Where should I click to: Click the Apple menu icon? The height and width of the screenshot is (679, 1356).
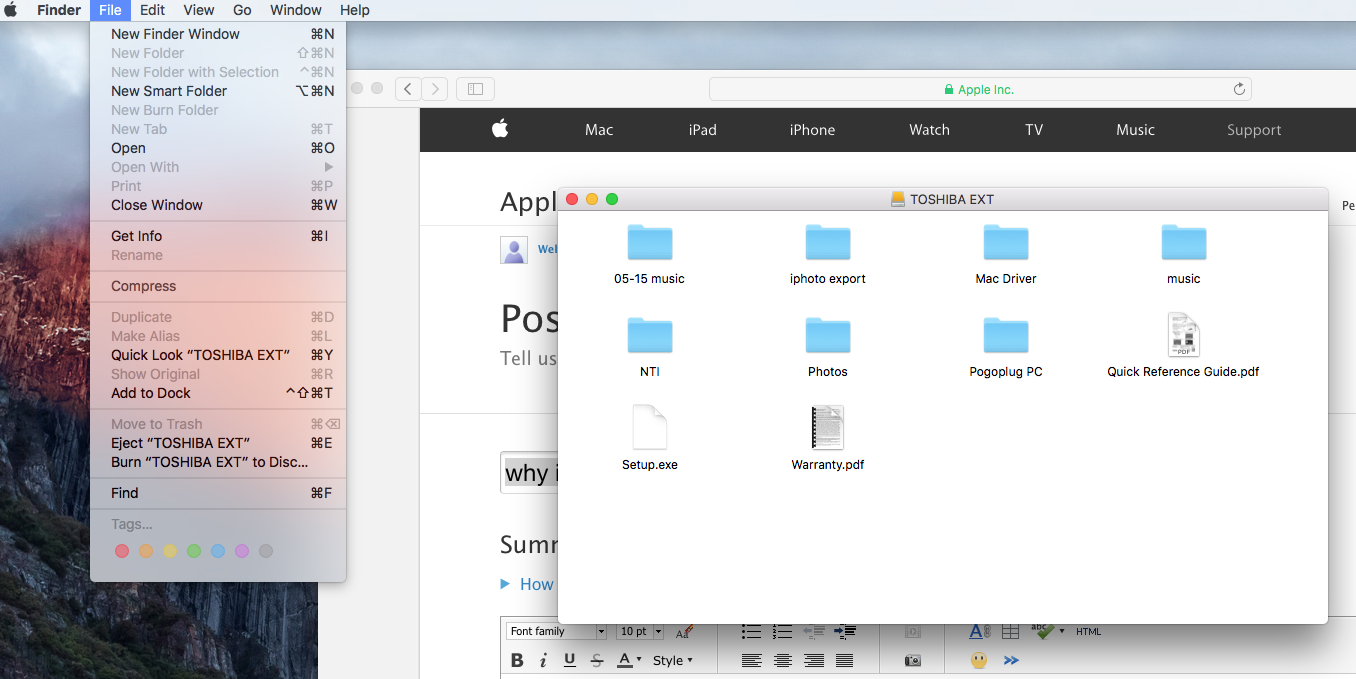tap(11, 10)
